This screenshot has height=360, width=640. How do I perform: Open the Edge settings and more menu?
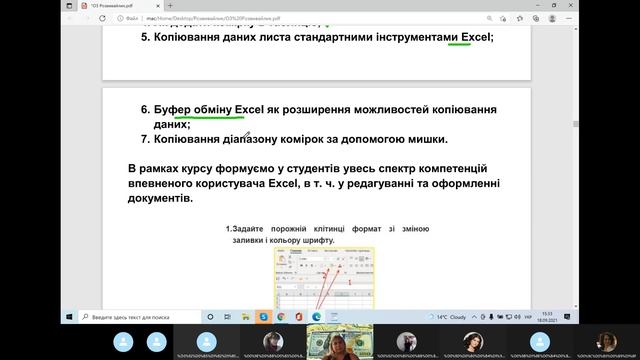click(x=569, y=18)
